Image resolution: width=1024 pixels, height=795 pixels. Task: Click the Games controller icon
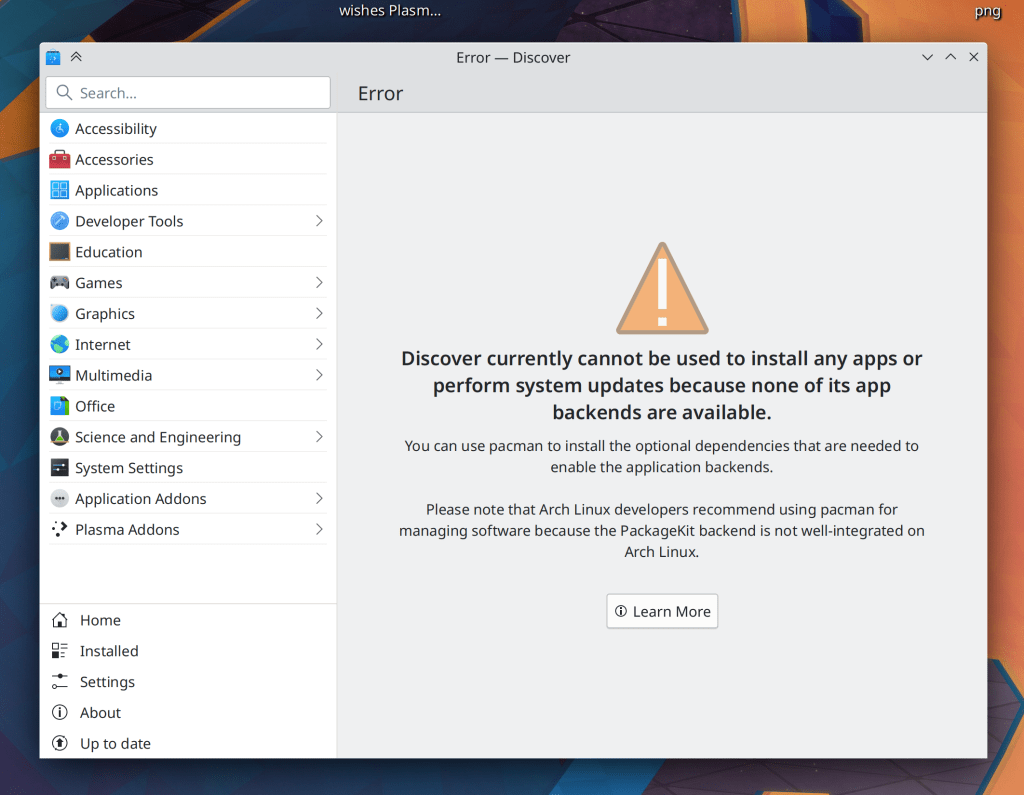point(60,283)
